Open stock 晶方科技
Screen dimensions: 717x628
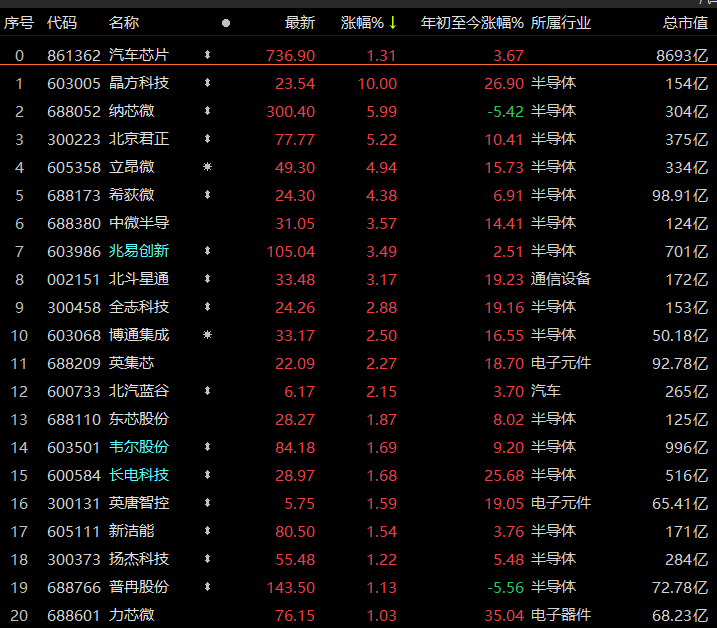coord(139,83)
